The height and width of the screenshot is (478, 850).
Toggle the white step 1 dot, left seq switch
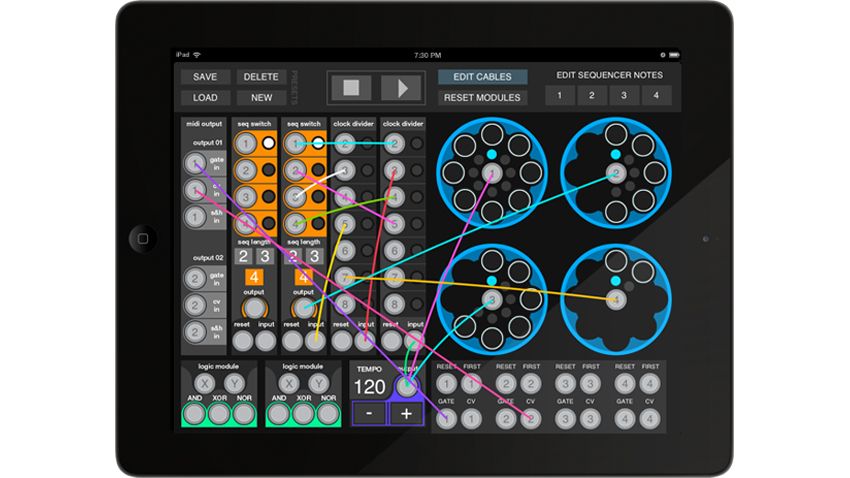pyautogui.click(x=268, y=143)
